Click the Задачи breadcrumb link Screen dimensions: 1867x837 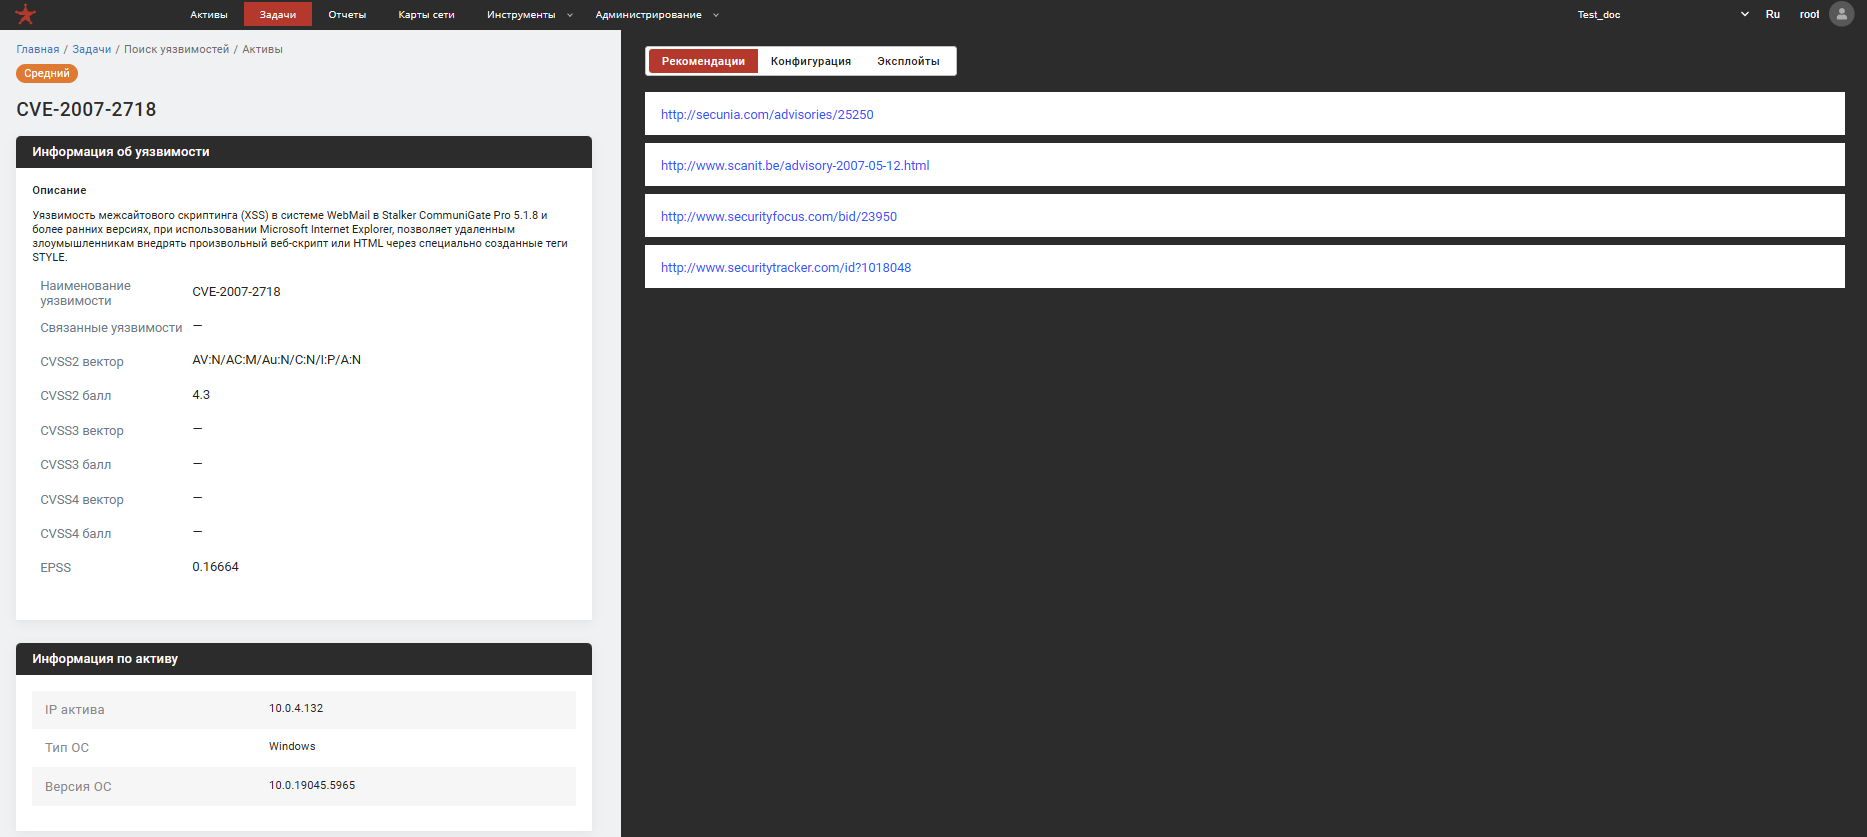[x=91, y=49]
